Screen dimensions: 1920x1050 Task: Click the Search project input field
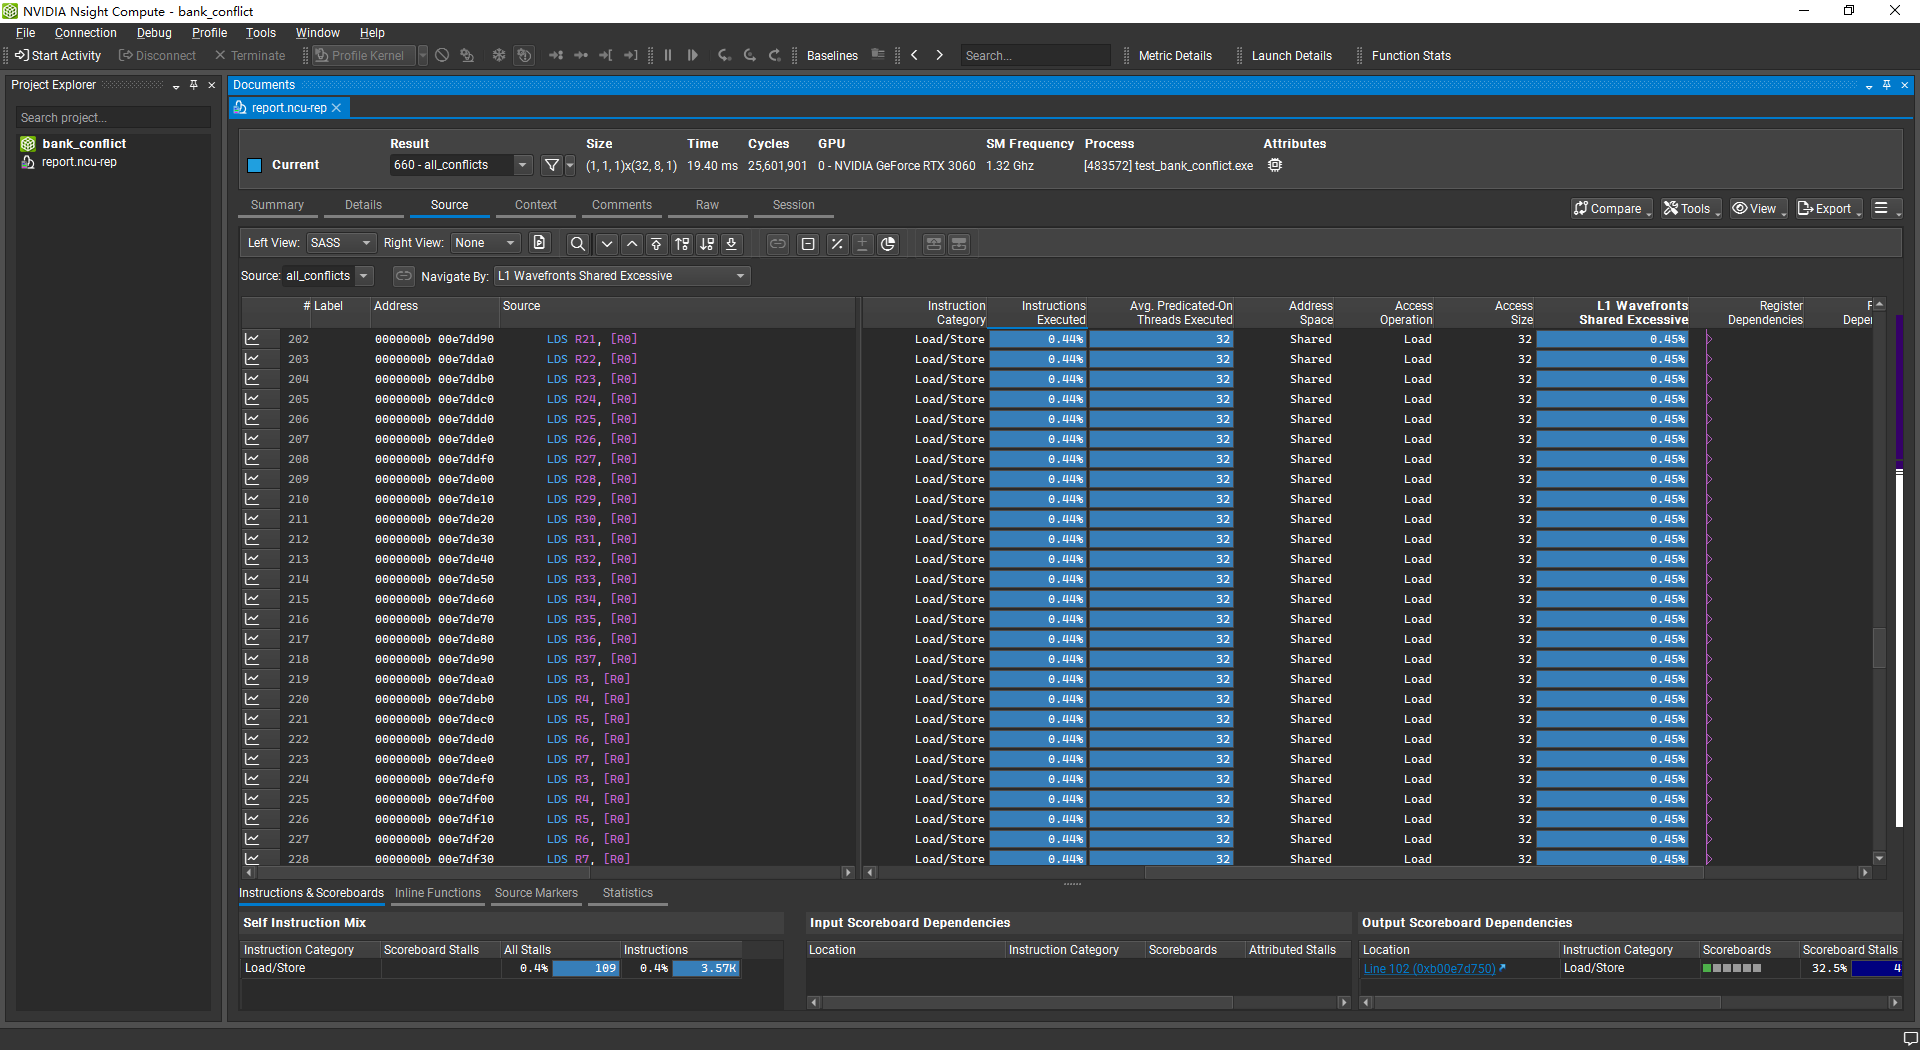point(113,118)
